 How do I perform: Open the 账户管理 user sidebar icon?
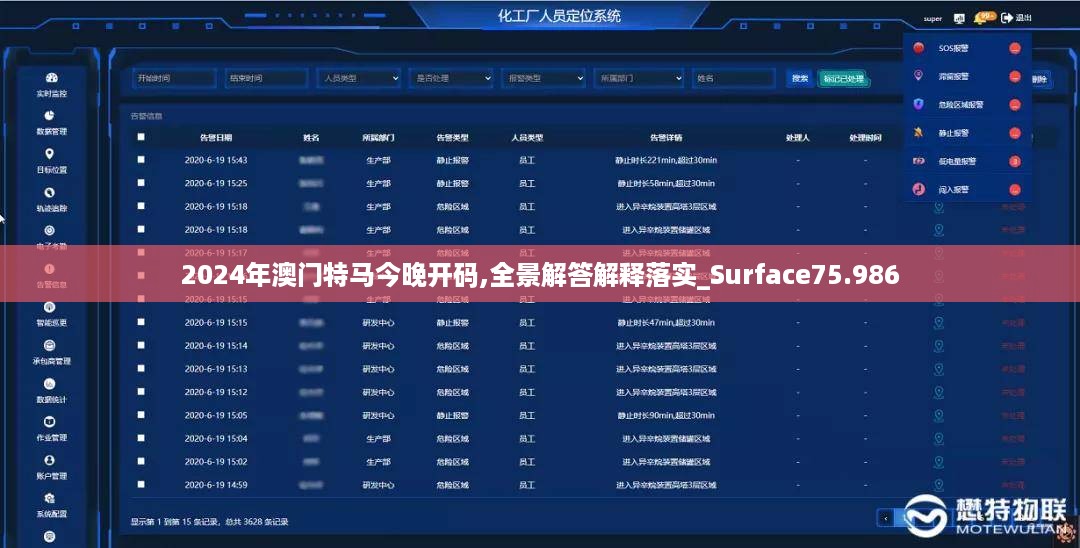50,461
